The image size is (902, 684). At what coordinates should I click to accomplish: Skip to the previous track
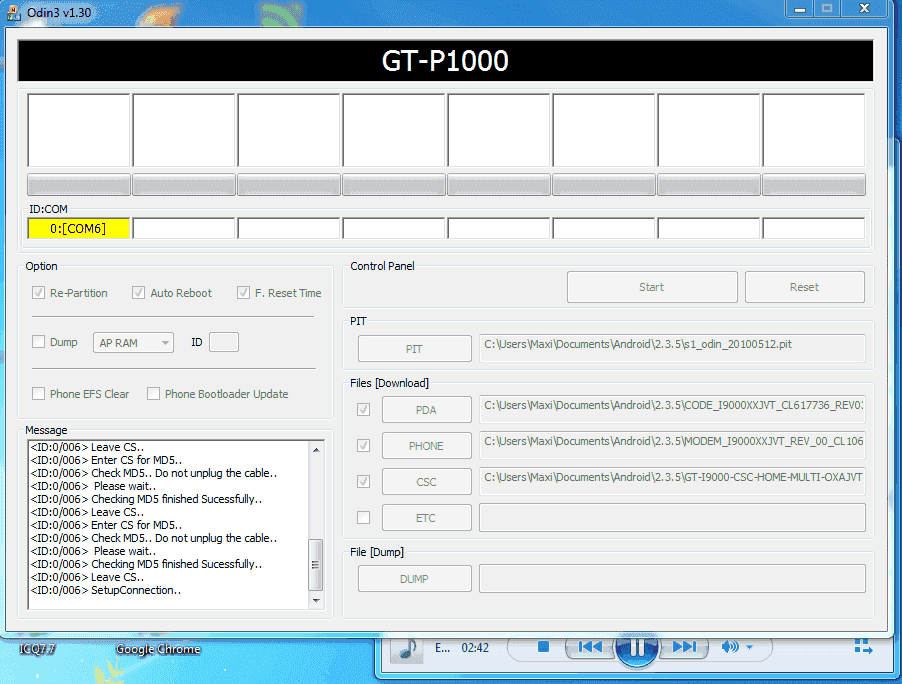click(x=590, y=647)
